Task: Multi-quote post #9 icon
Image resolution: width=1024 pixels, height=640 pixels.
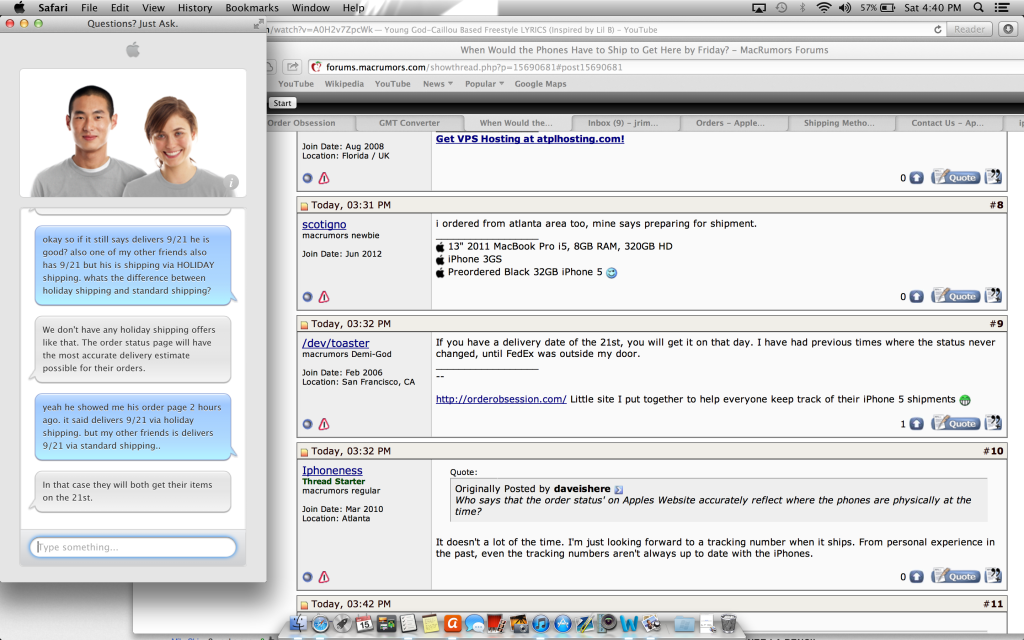Action: [993, 423]
